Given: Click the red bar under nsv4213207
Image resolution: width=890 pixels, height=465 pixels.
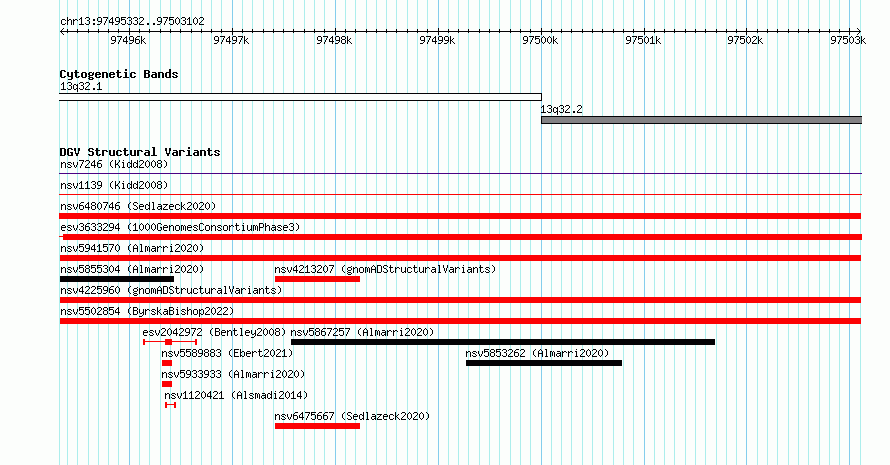Looking at the screenshot, I should pos(317,279).
